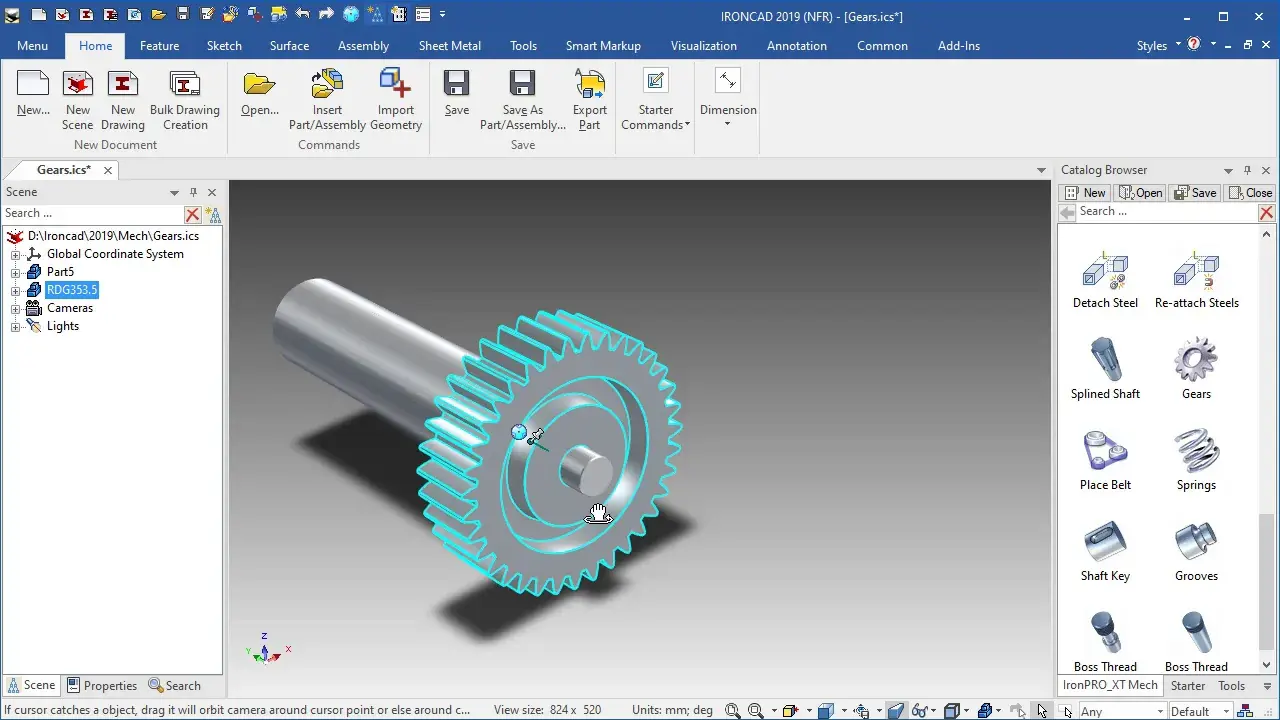Pick the Splined Shaft catalog item
Screen dimensions: 1280x720
(1105, 369)
